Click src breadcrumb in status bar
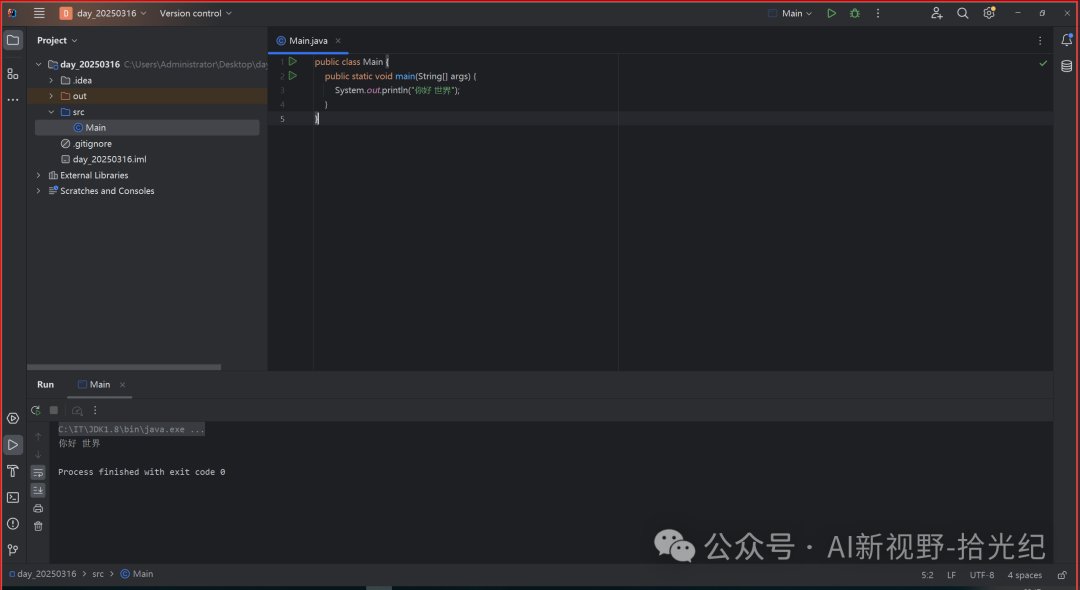 pos(98,573)
